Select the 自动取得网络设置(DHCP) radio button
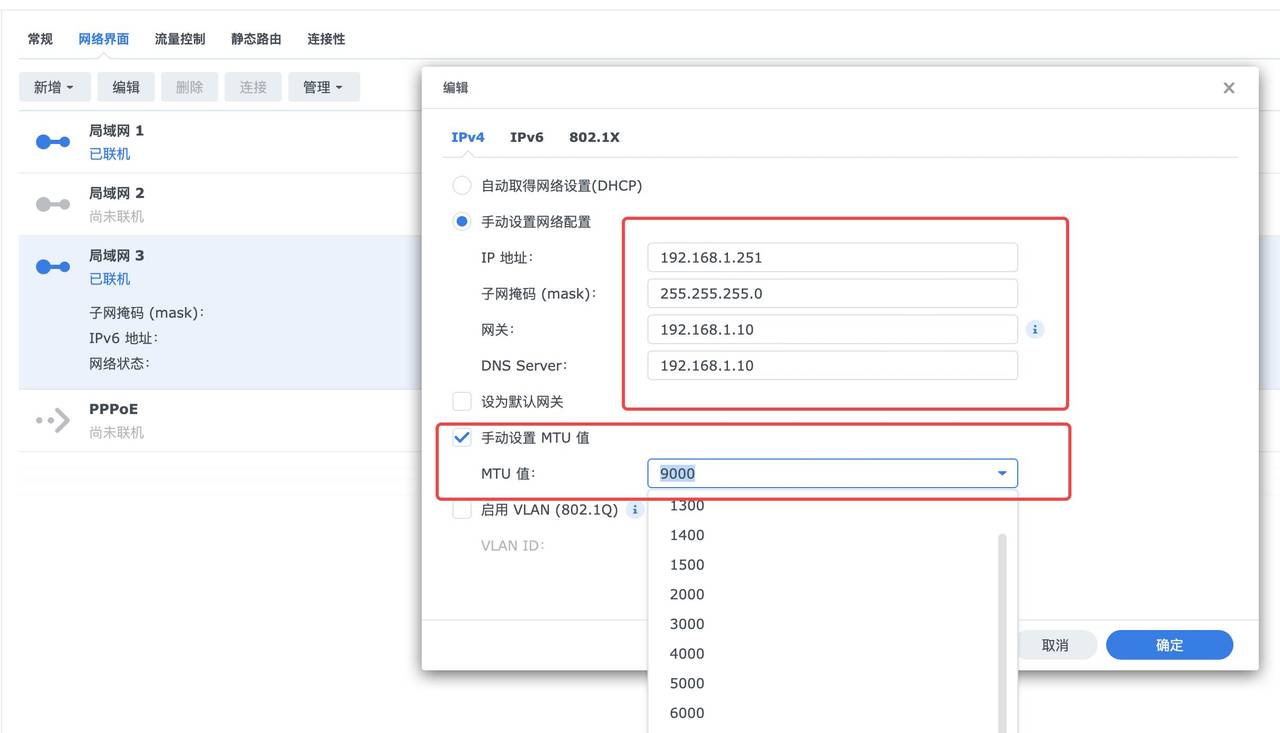1280x733 pixels. tap(461, 185)
